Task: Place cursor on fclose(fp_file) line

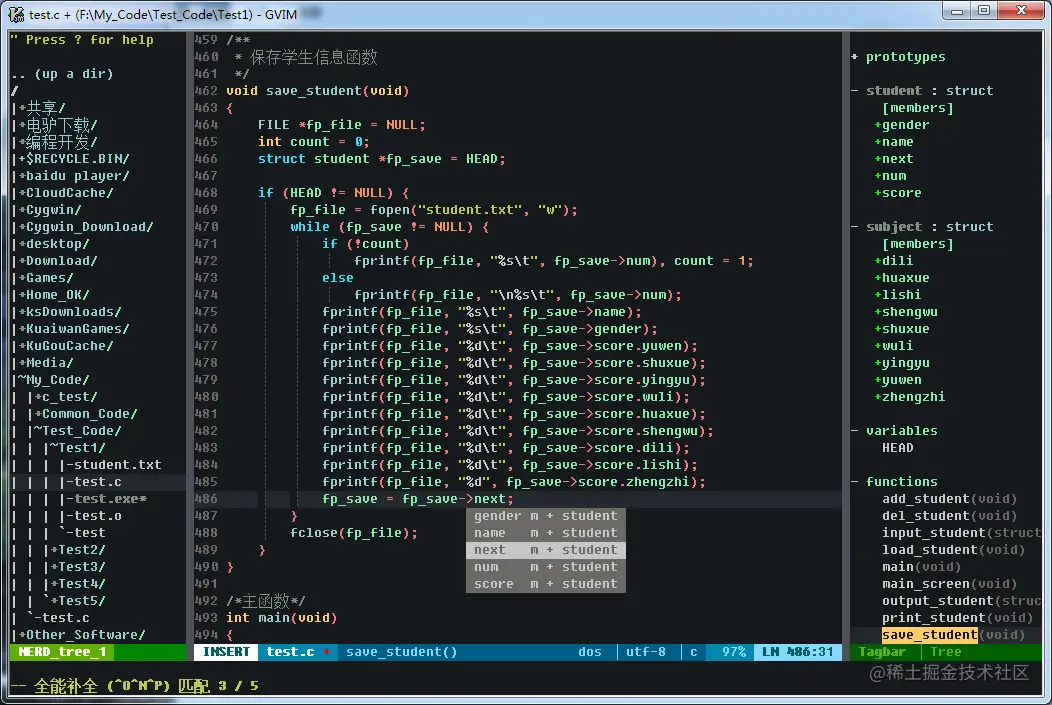Action: click(354, 533)
